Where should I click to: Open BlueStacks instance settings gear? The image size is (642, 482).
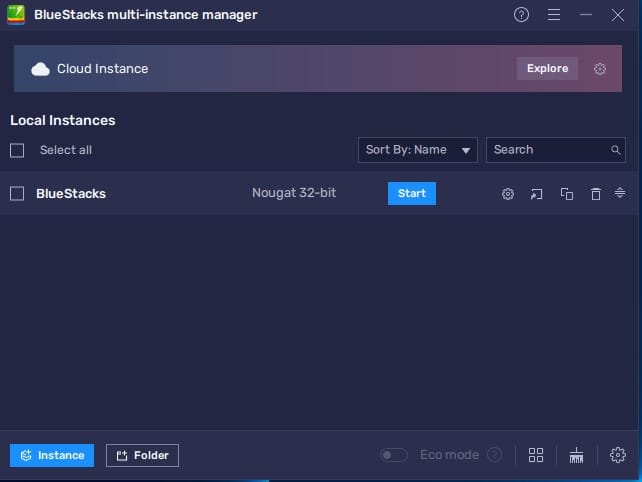click(508, 194)
